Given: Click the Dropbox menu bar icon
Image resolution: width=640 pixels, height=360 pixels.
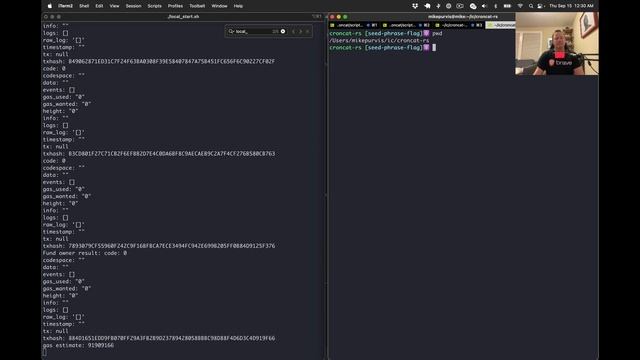Looking at the screenshot, I should (x=415, y=6).
